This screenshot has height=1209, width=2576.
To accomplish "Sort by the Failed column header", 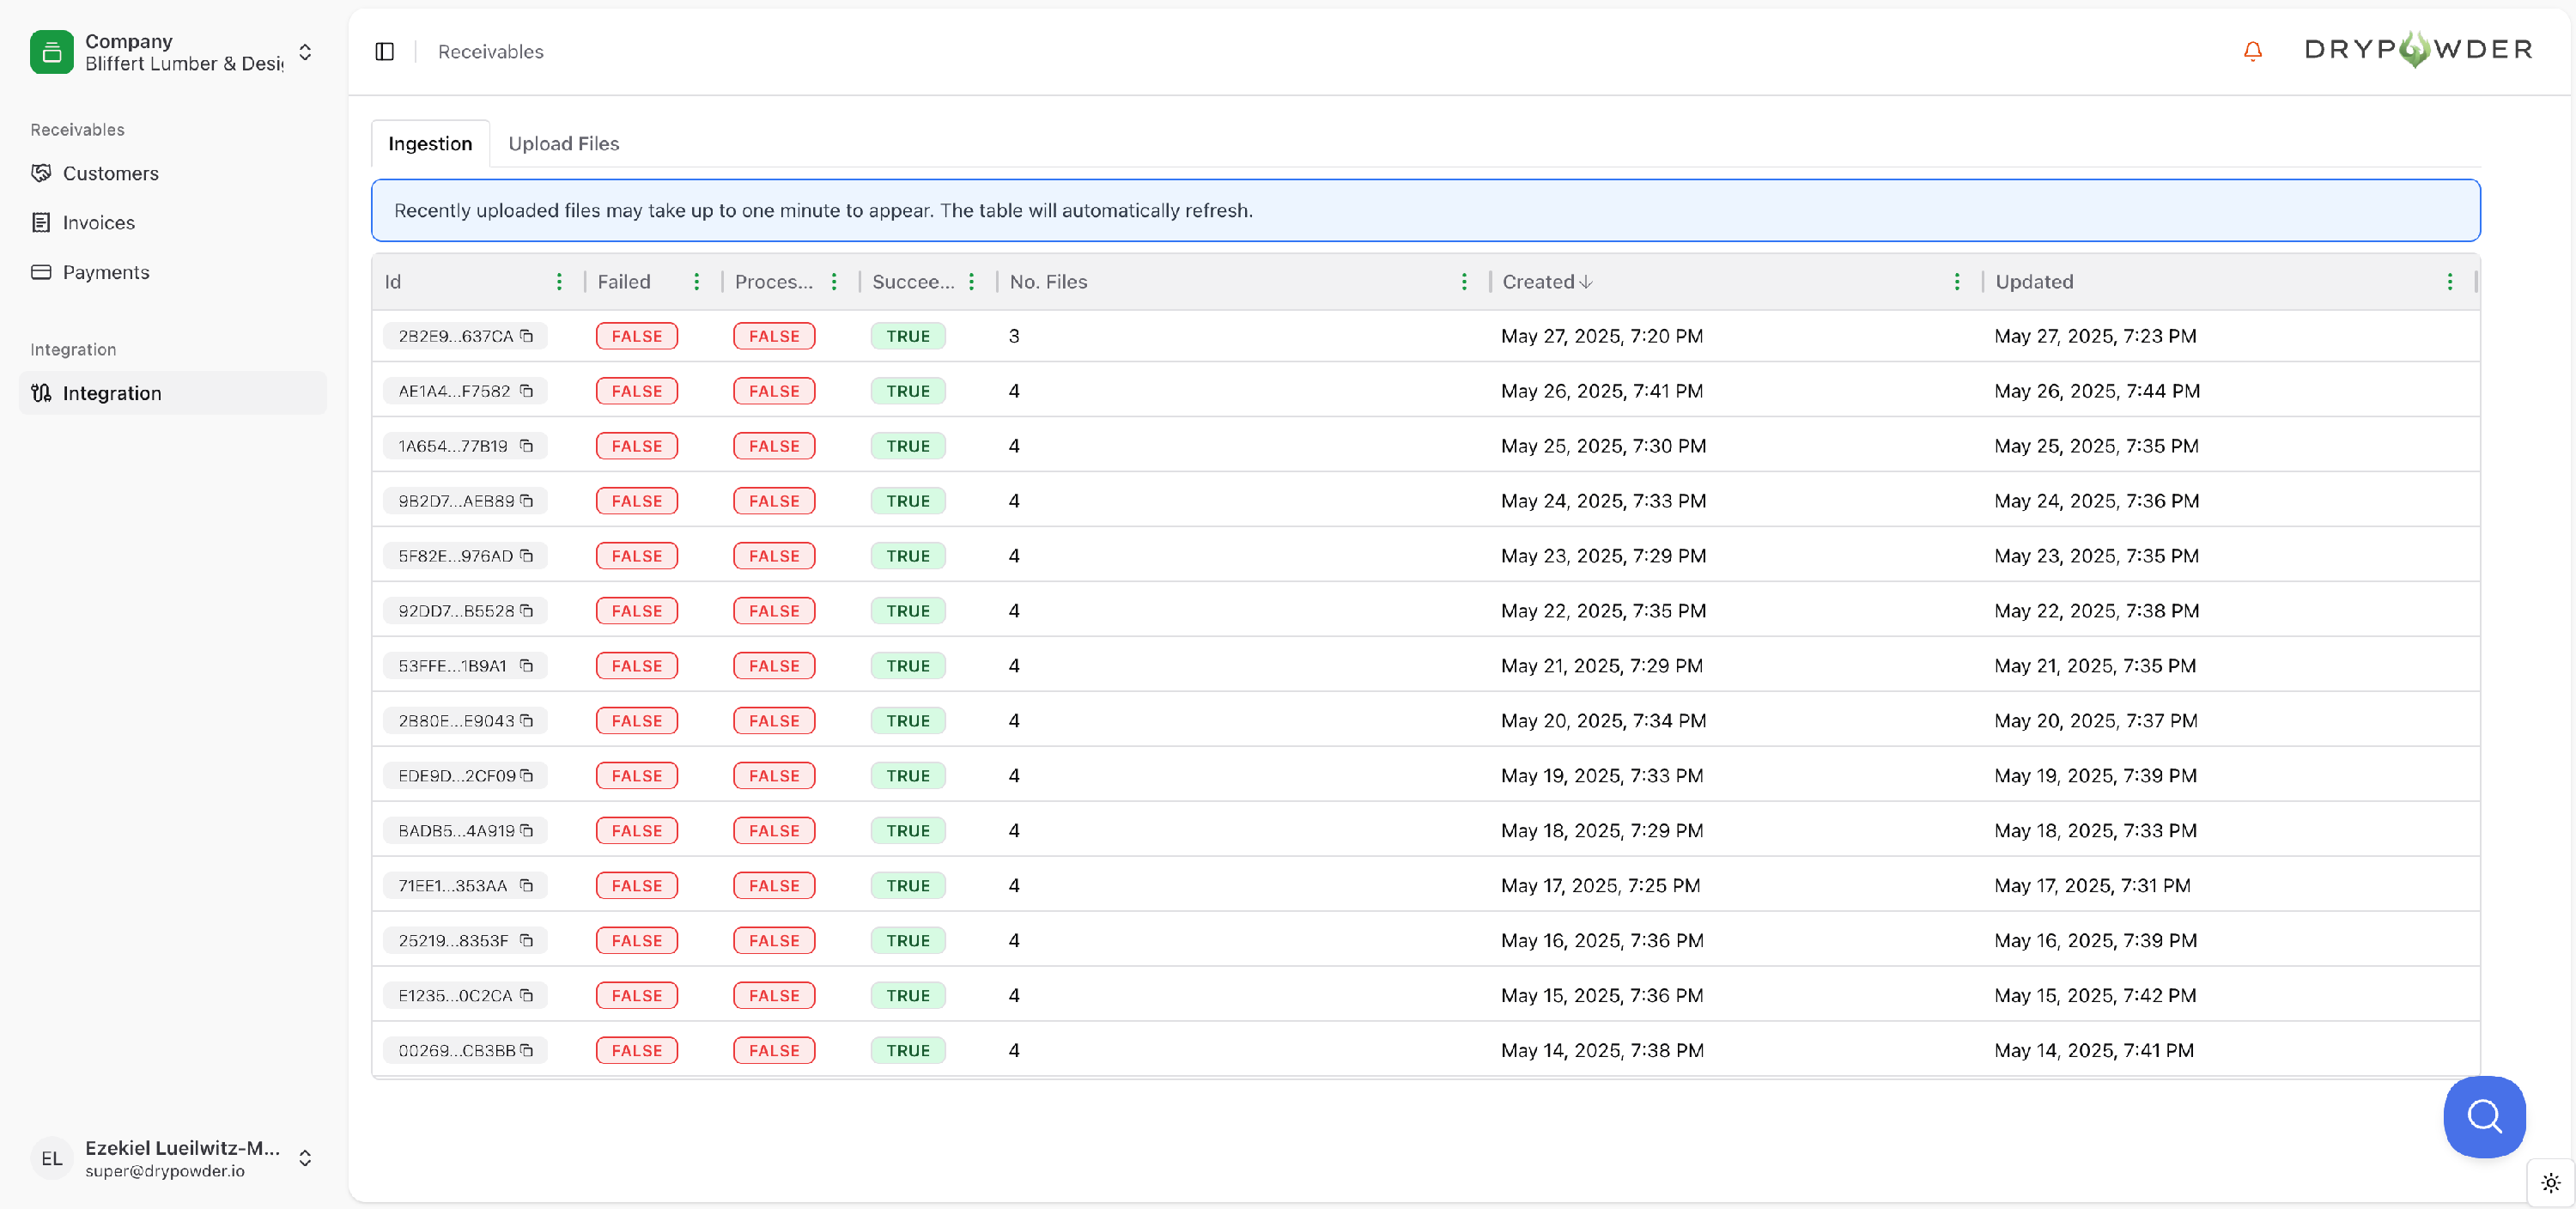I will [624, 282].
